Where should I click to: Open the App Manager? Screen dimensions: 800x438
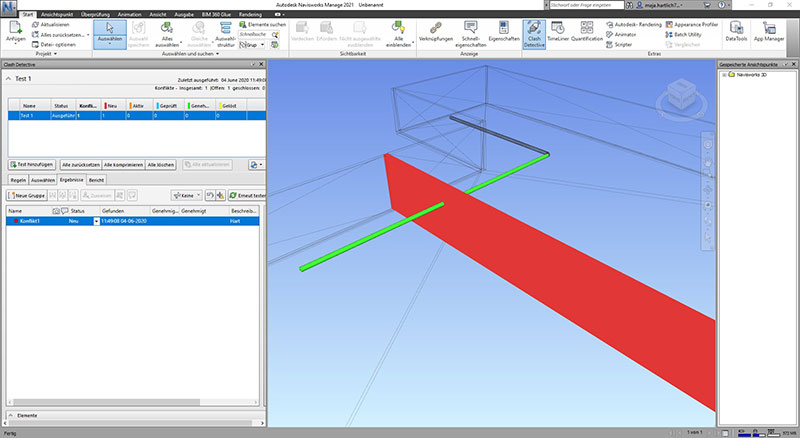(x=768, y=31)
